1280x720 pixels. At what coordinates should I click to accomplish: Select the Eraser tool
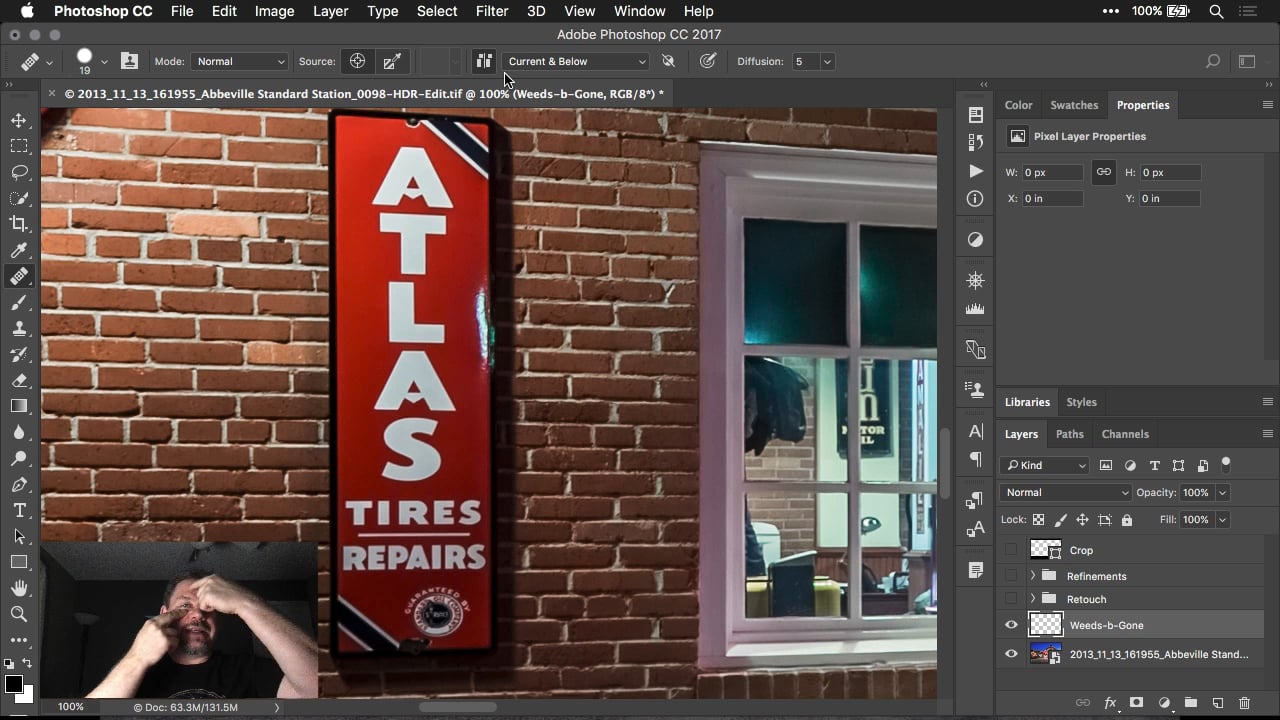click(19, 380)
